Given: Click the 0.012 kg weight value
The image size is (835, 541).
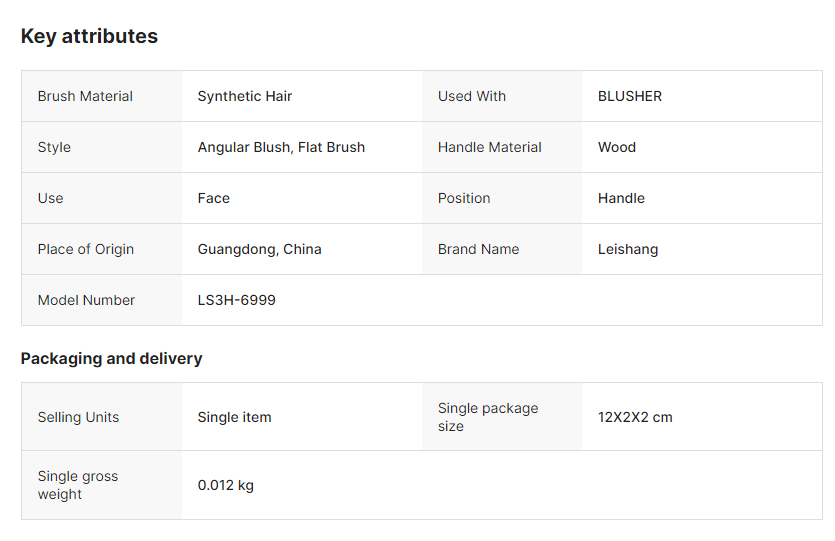Looking at the screenshot, I should click(x=226, y=485).
